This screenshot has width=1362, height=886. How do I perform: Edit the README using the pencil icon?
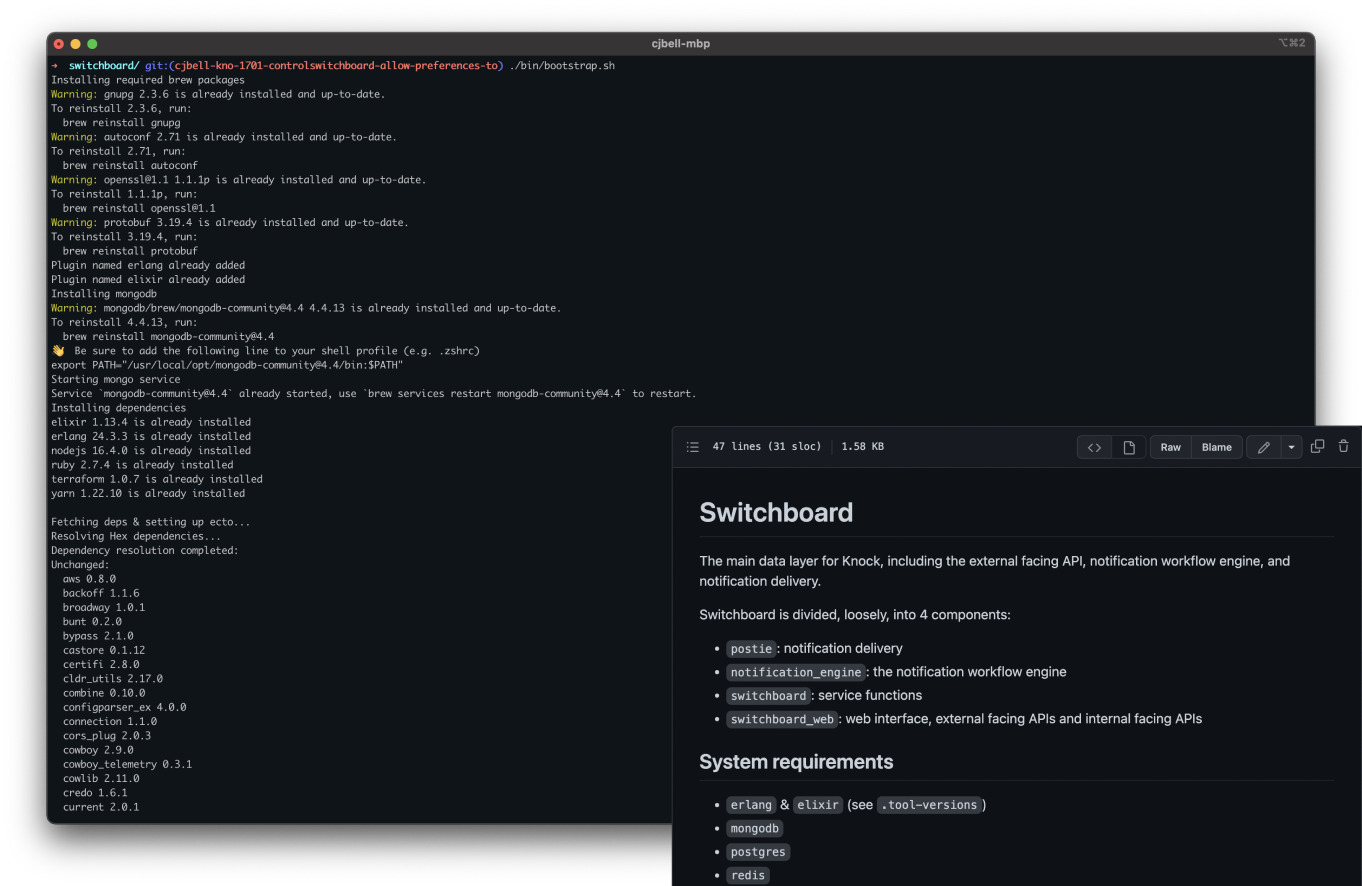(1264, 447)
